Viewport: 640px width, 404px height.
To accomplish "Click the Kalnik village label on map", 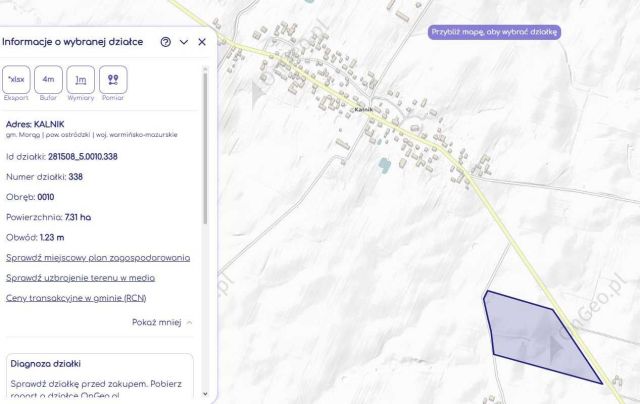I will (x=363, y=109).
